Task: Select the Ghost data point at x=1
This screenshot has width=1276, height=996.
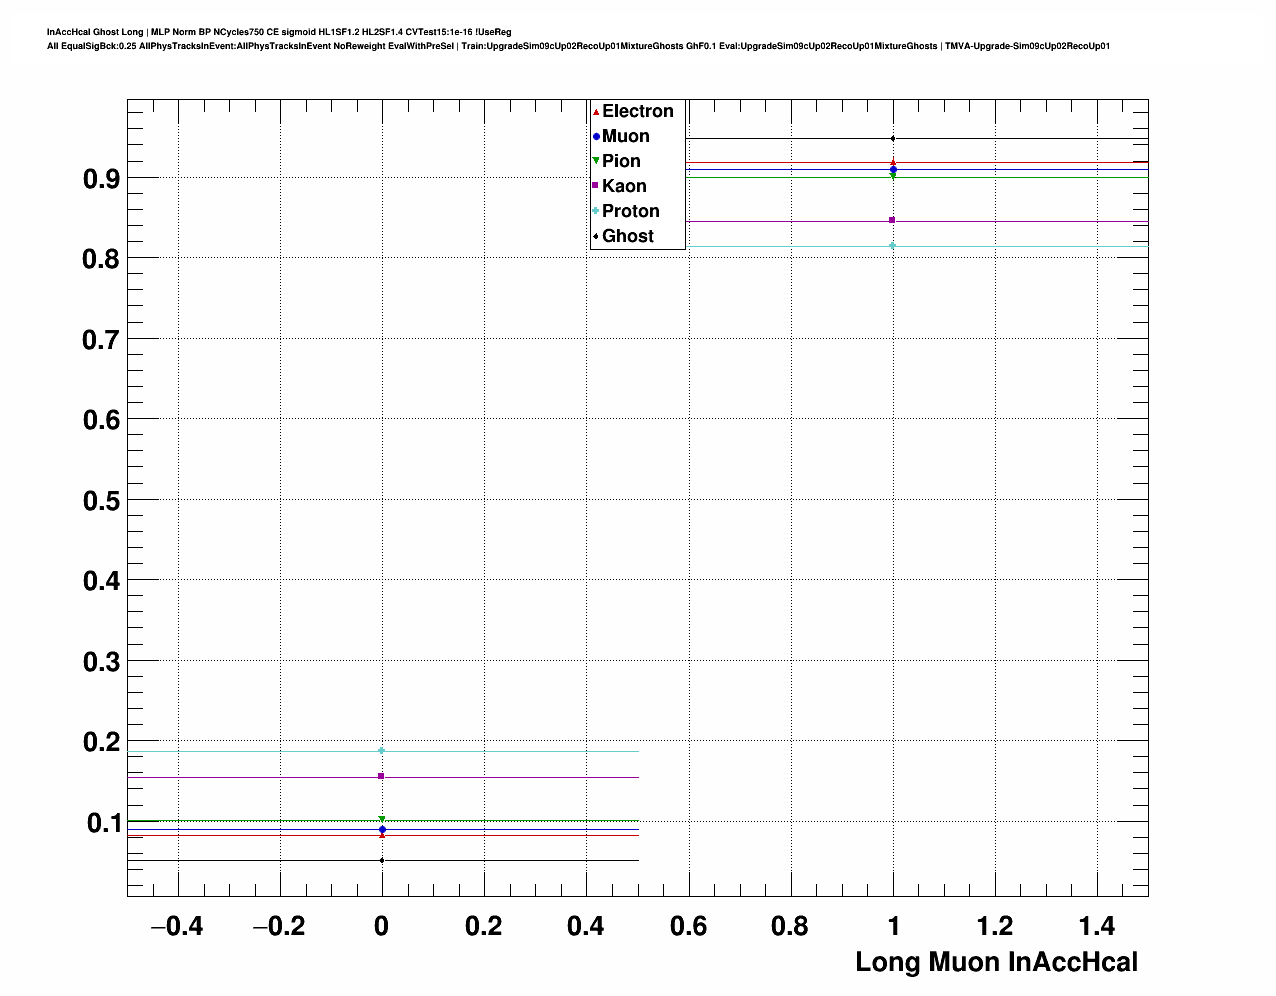Action: click(892, 139)
